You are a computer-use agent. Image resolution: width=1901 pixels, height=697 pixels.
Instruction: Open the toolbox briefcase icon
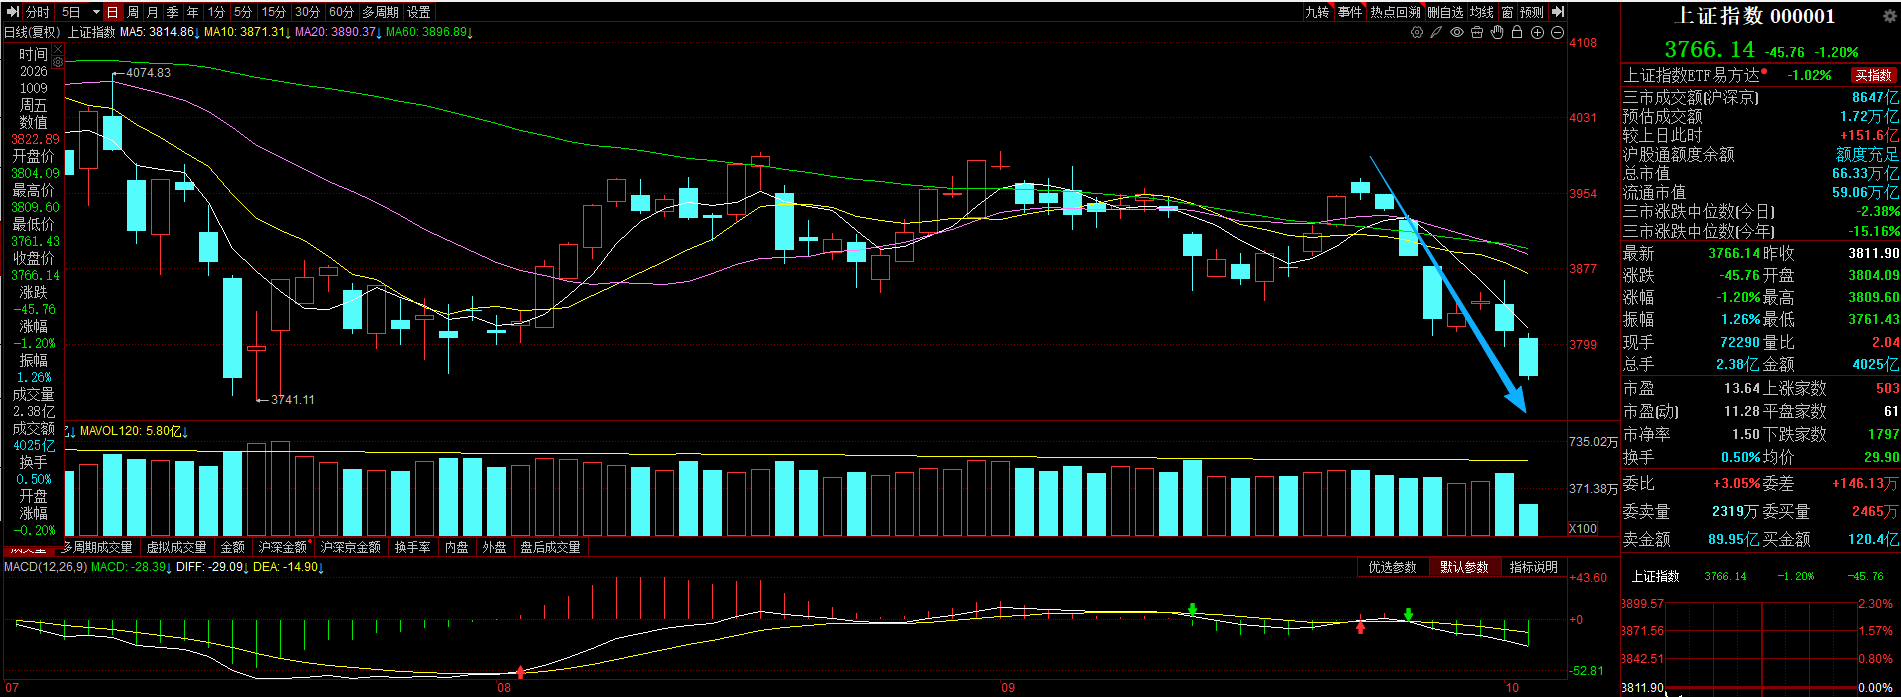[1477, 32]
